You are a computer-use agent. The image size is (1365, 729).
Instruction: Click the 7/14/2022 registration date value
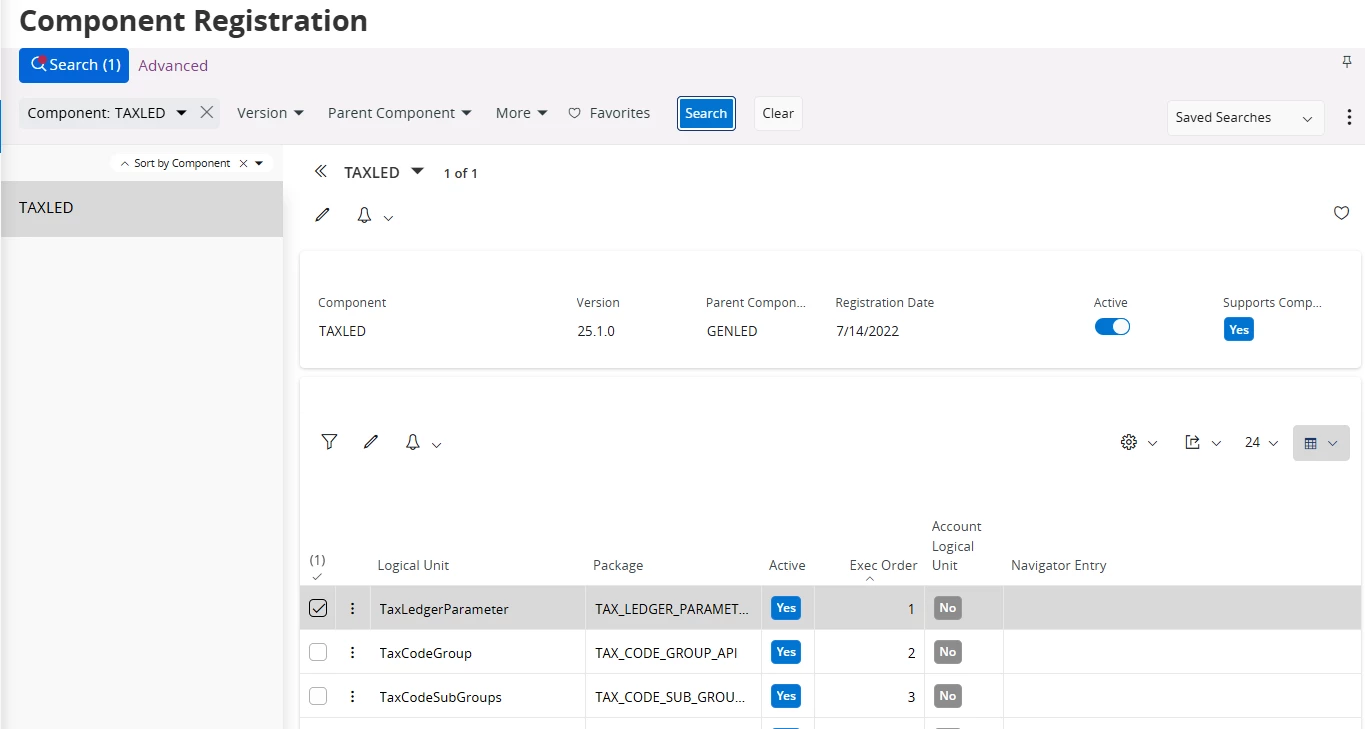867,331
